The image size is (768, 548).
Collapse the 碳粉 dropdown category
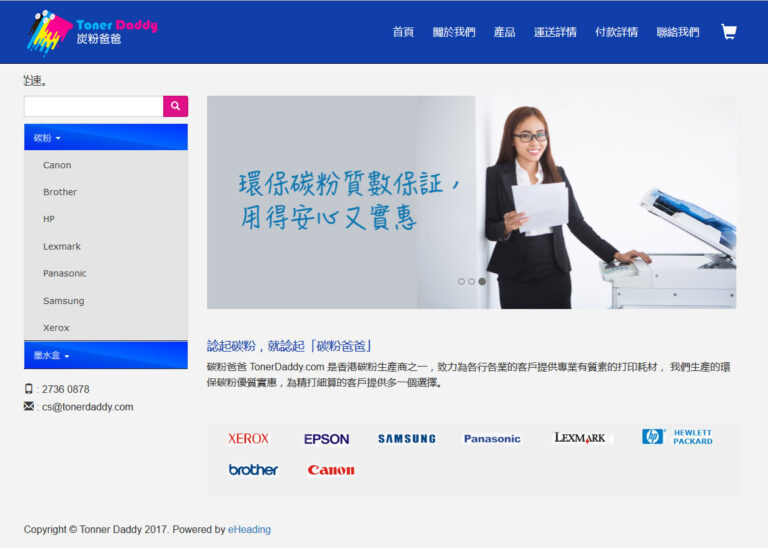(47, 138)
